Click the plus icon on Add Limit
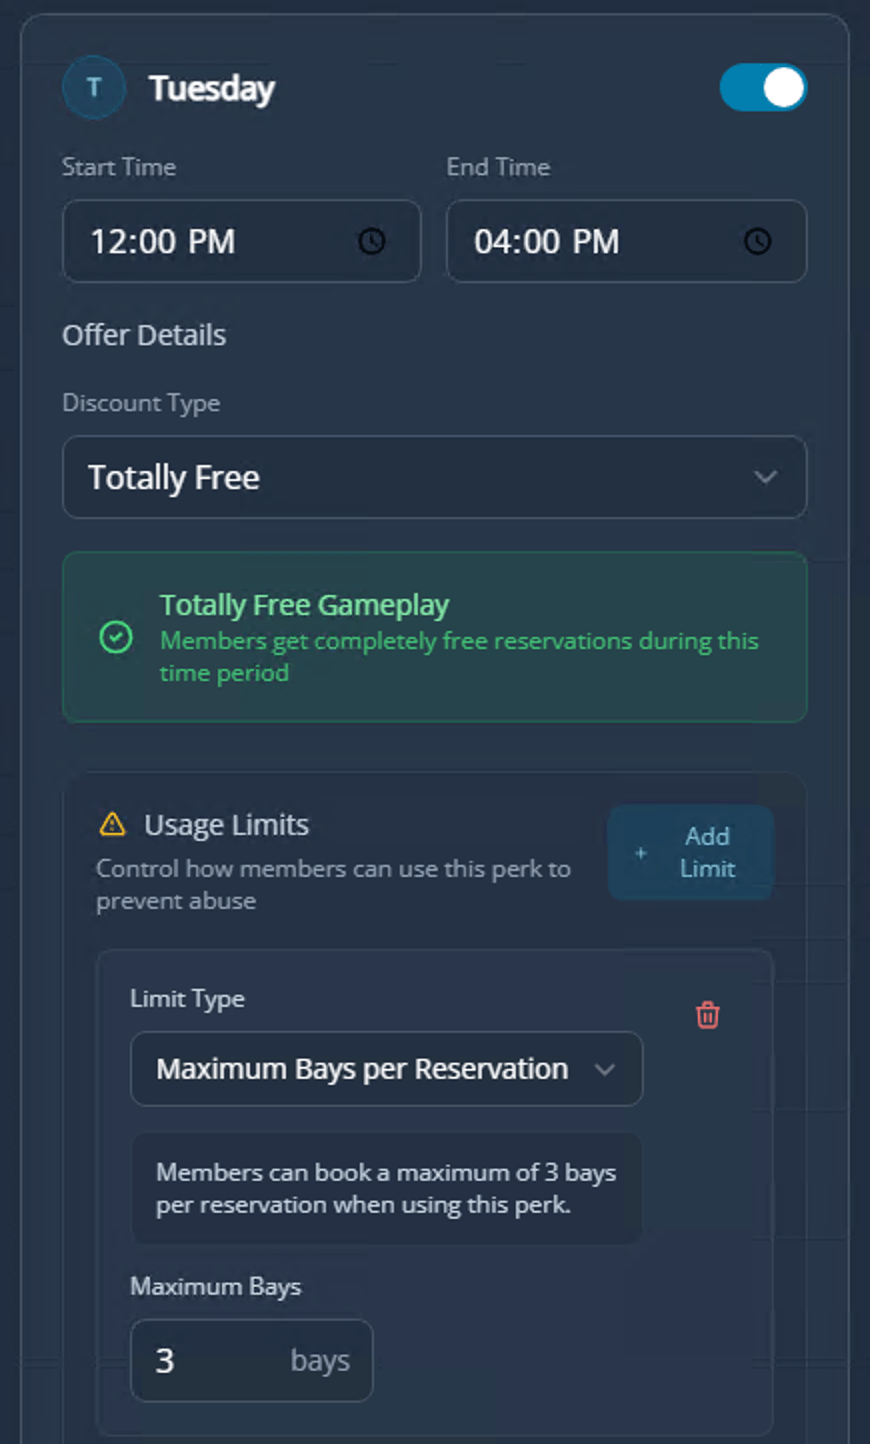The image size is (870, 1444). pyautogui.click(x=640, y=853)
